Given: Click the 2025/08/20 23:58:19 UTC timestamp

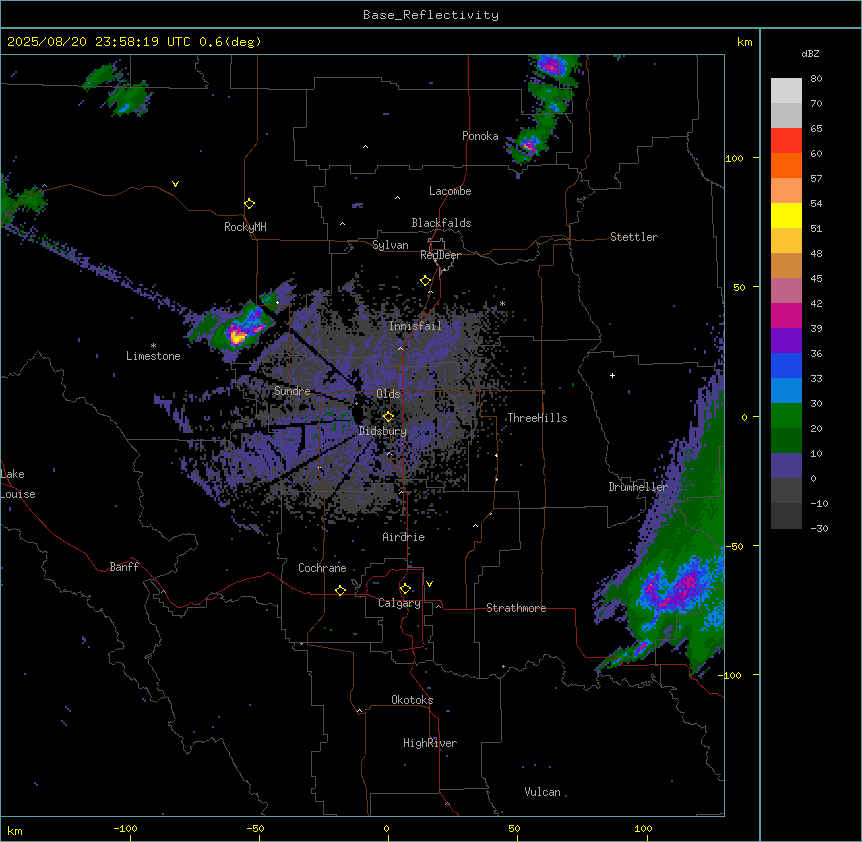Looking at the screenshot, I should [x=99, y=42].
